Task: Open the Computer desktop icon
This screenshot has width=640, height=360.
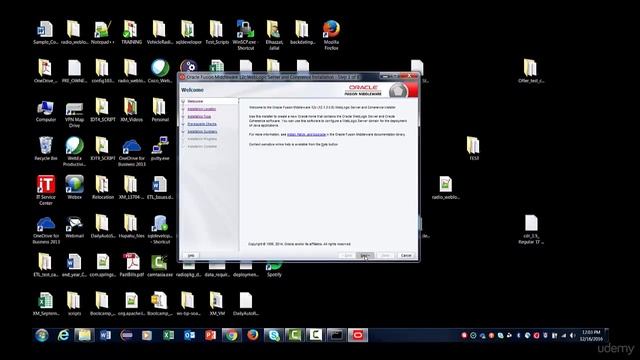Action: coord(45,110)
